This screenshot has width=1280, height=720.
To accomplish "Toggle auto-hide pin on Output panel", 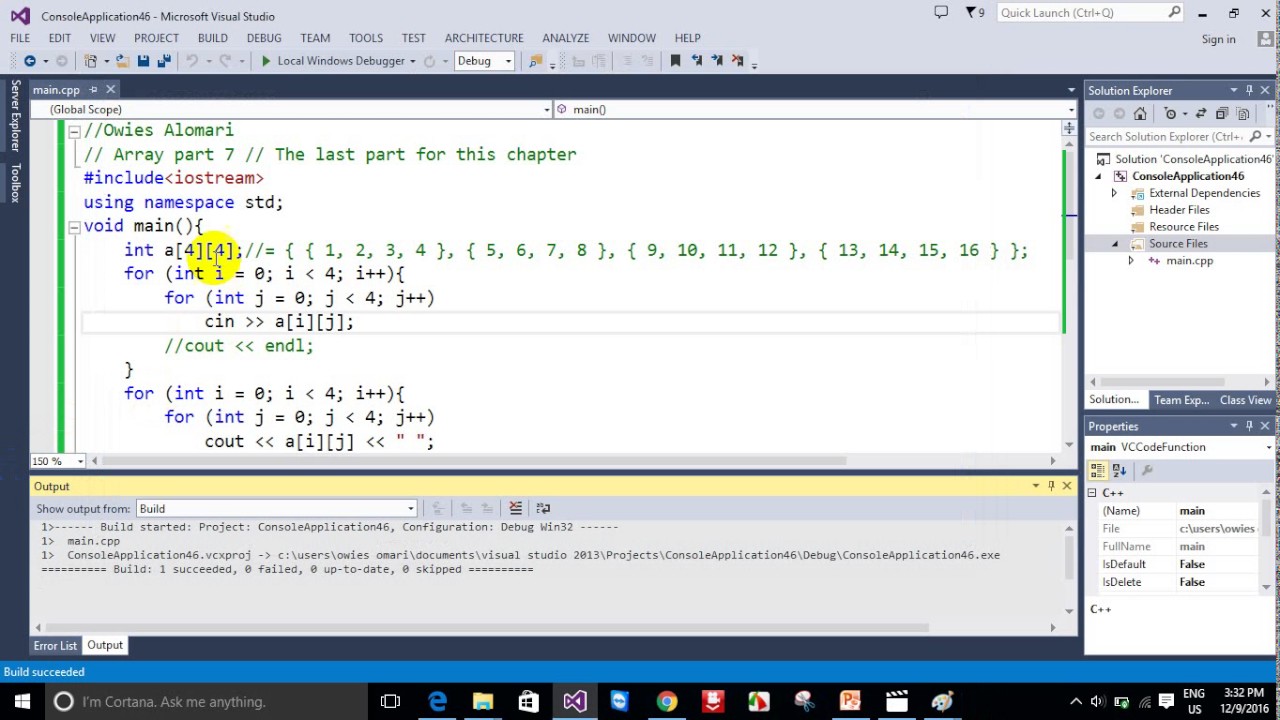I will (1051, 486).
